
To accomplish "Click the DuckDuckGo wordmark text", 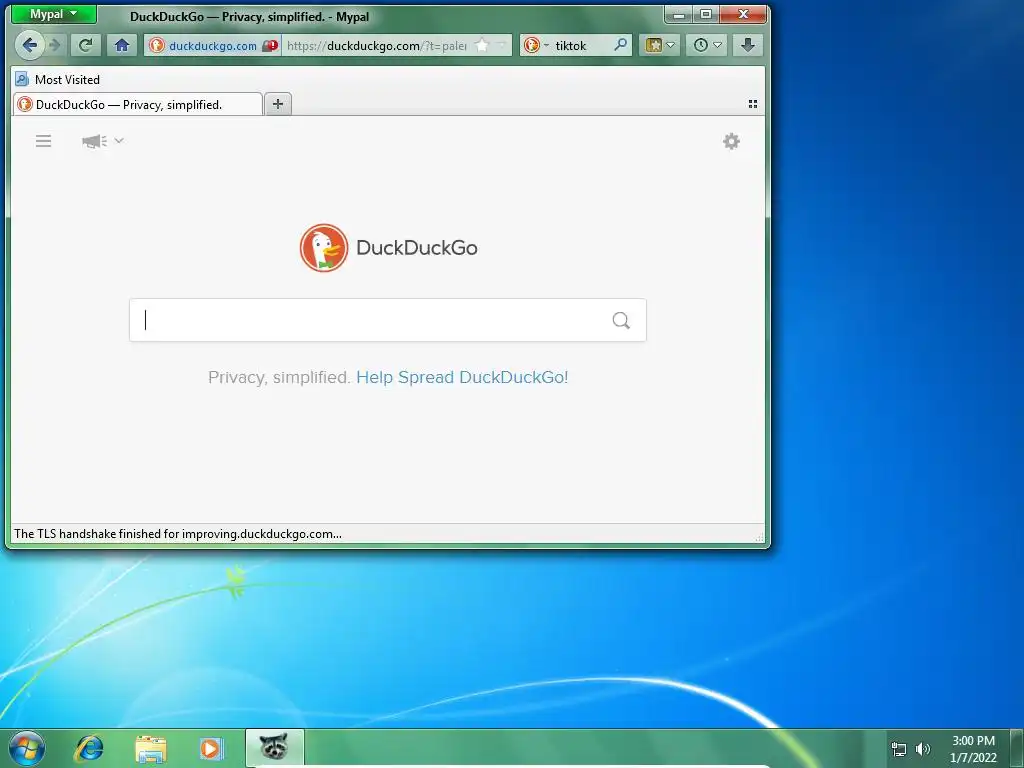I will [x=417, y=248].
